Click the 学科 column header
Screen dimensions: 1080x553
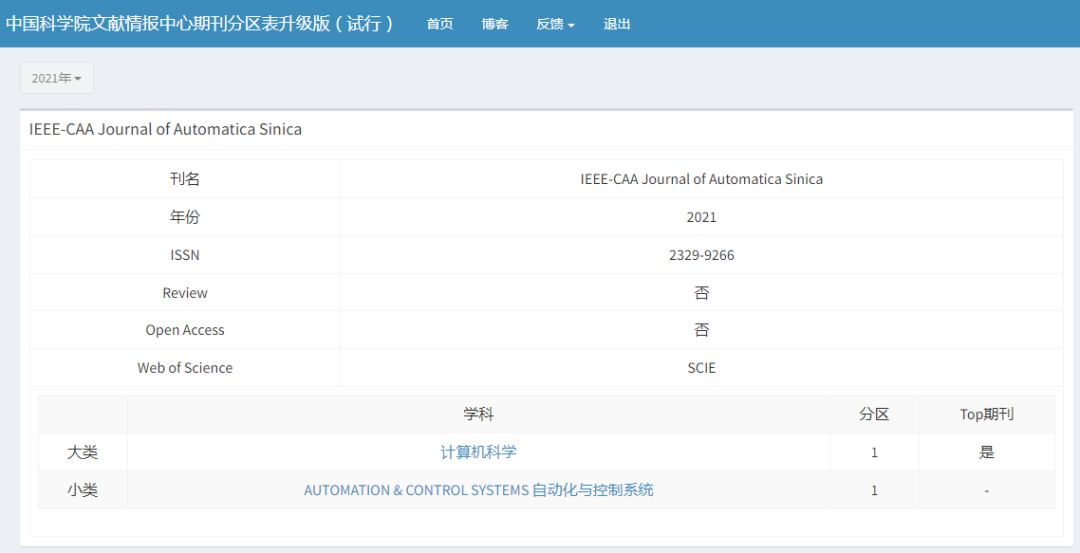pos(478,414)
